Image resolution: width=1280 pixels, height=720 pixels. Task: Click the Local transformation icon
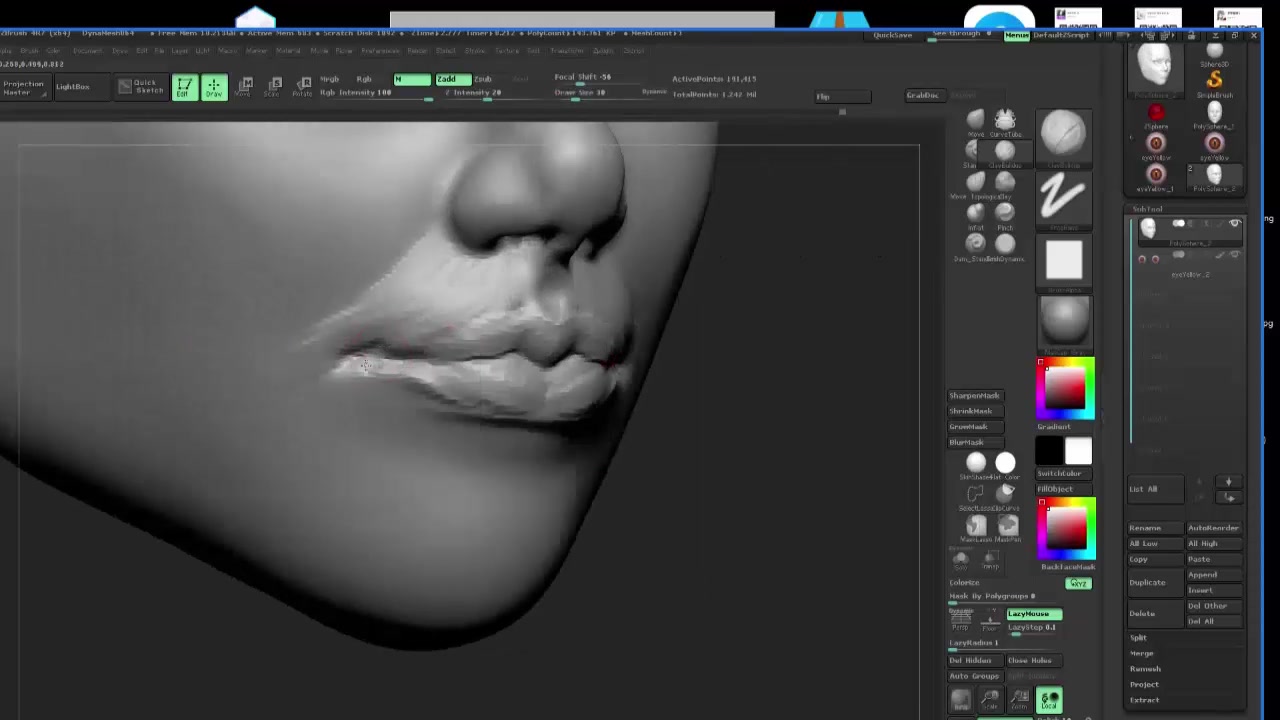tap(1049, 700)
